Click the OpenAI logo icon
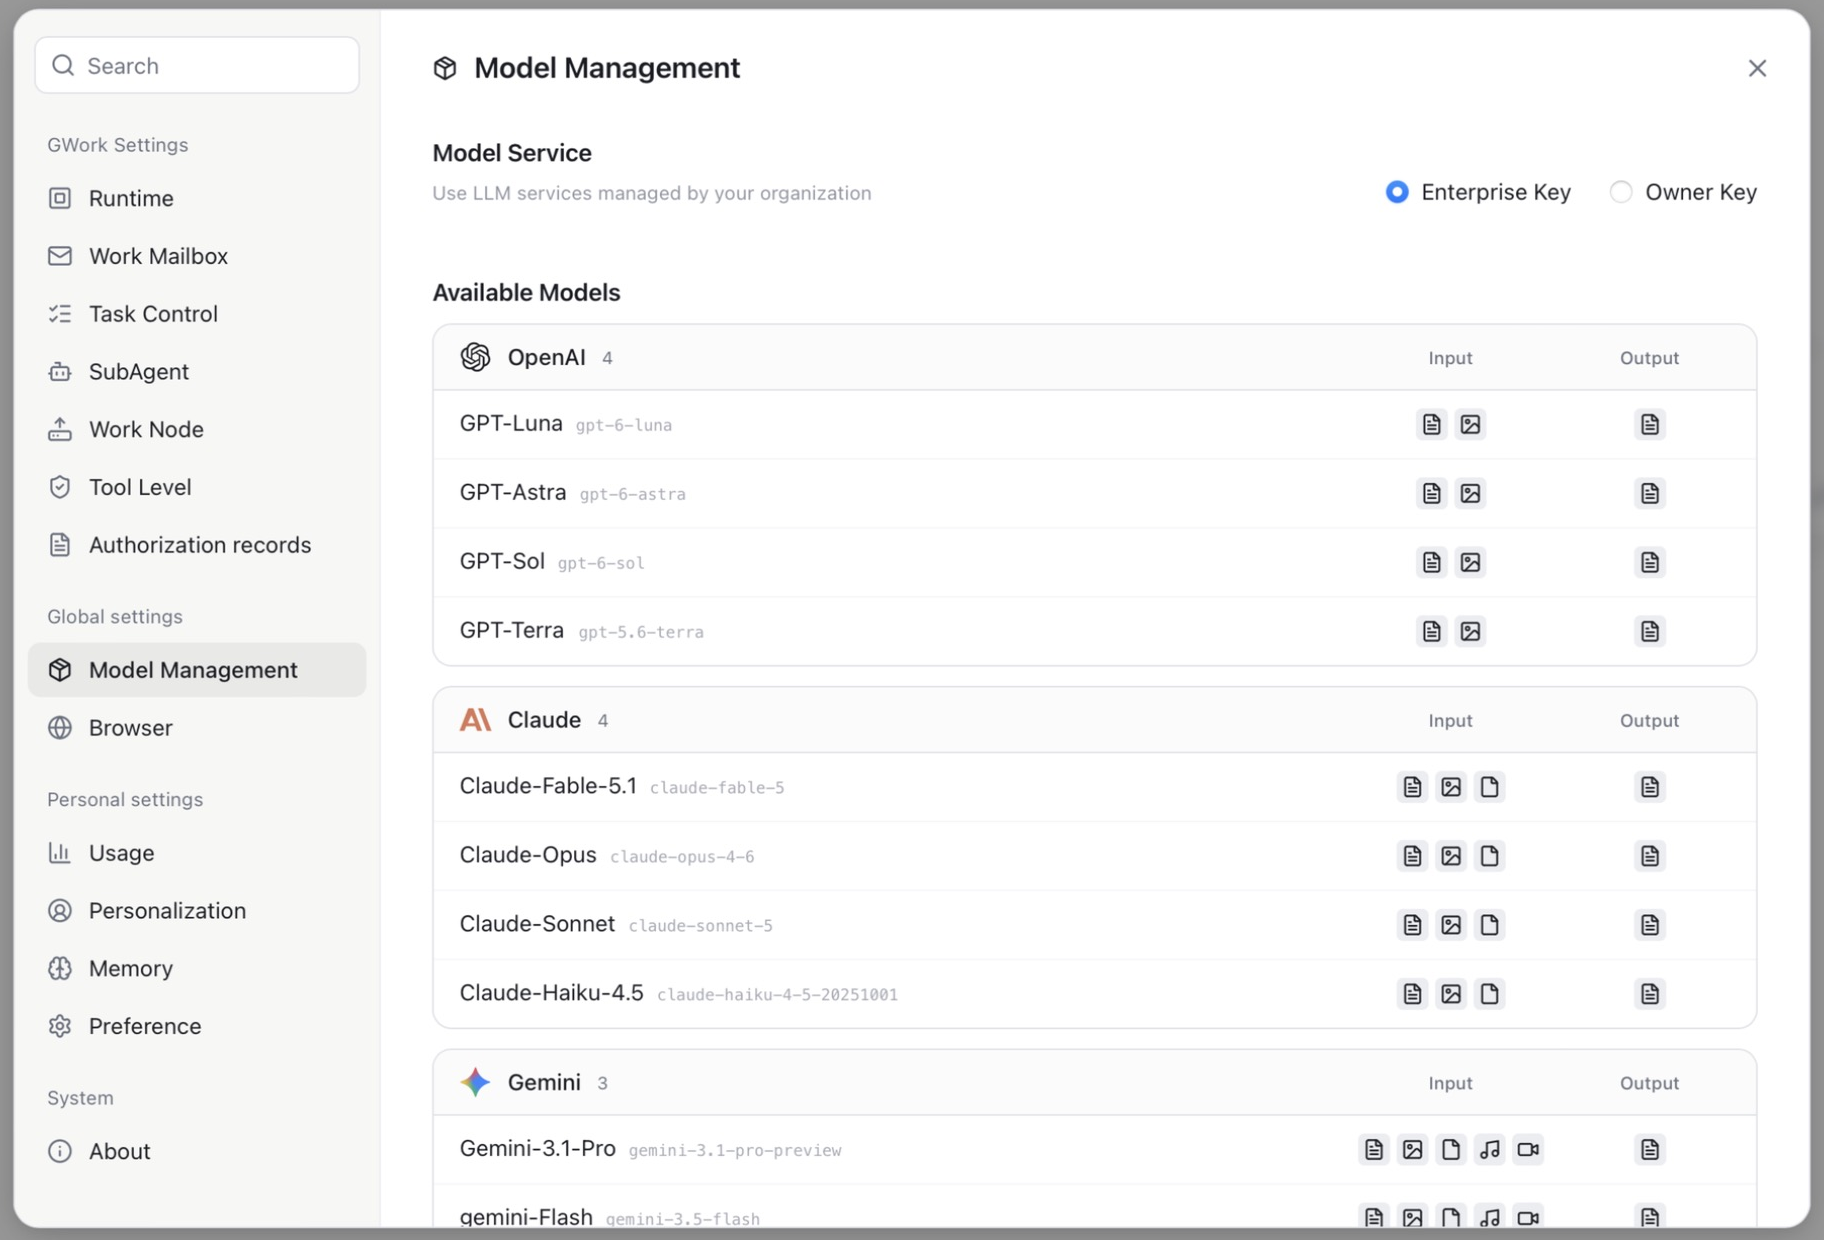The height and width of the screenshot is (1240, 1824). pos(475,357)
